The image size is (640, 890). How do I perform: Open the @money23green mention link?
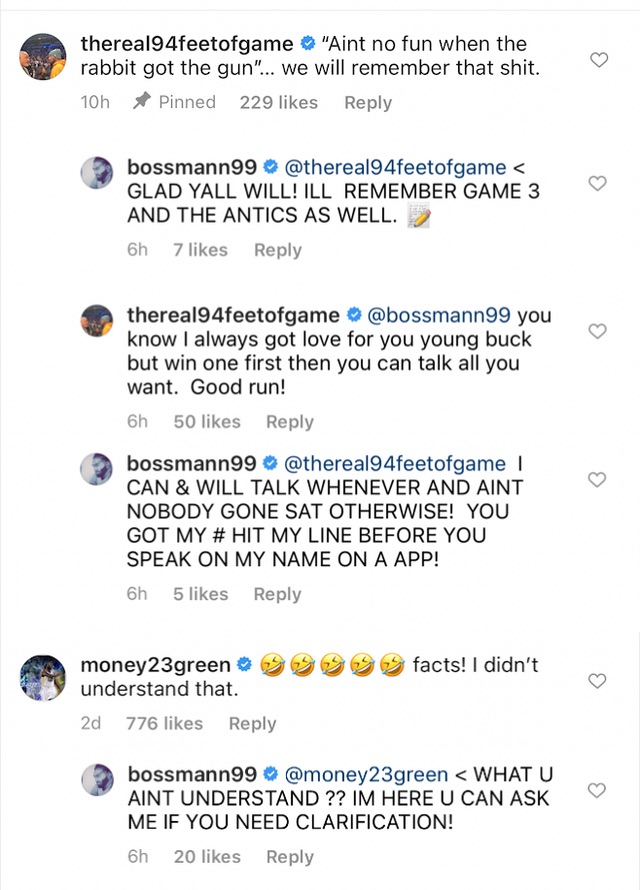pyautogui.click(x=367, y=774)
